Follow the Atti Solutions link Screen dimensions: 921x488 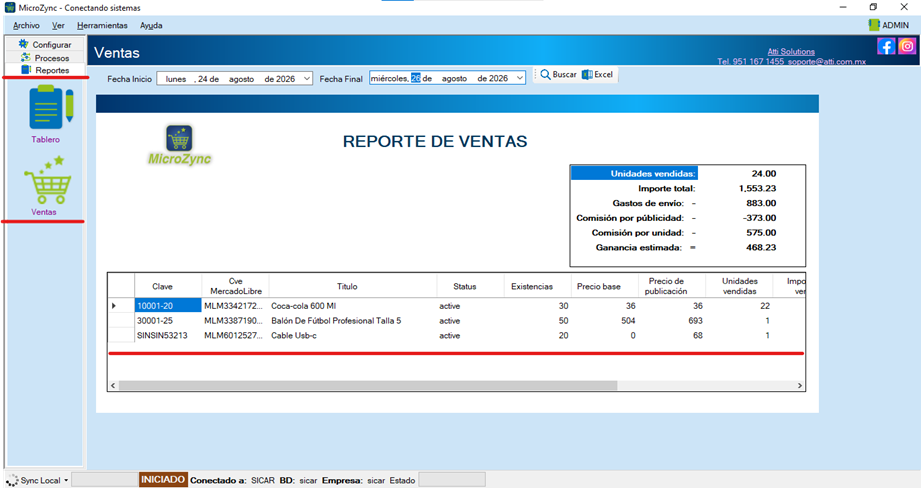pyautogui.click(x=791, y=52)
